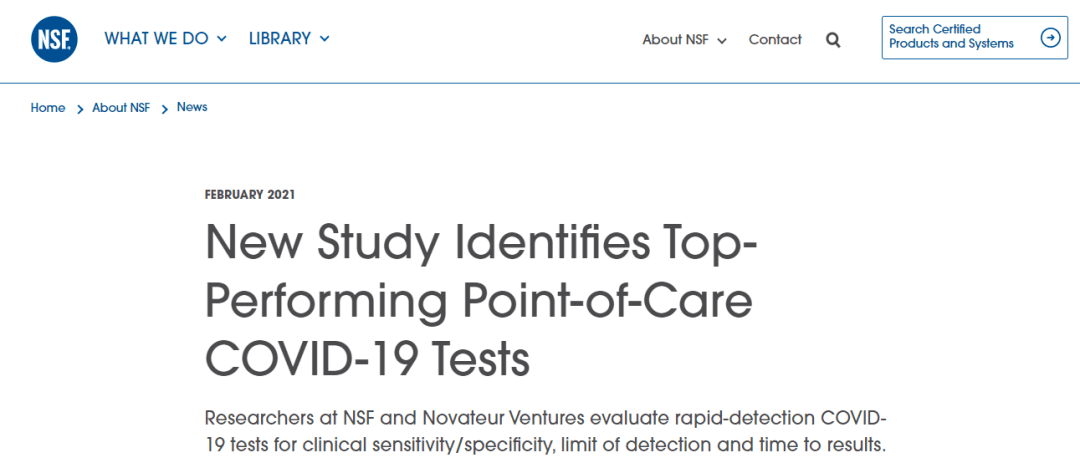Open the WHAT WE DO menu
Screen dimensions: 1080x473
(157, 38)
